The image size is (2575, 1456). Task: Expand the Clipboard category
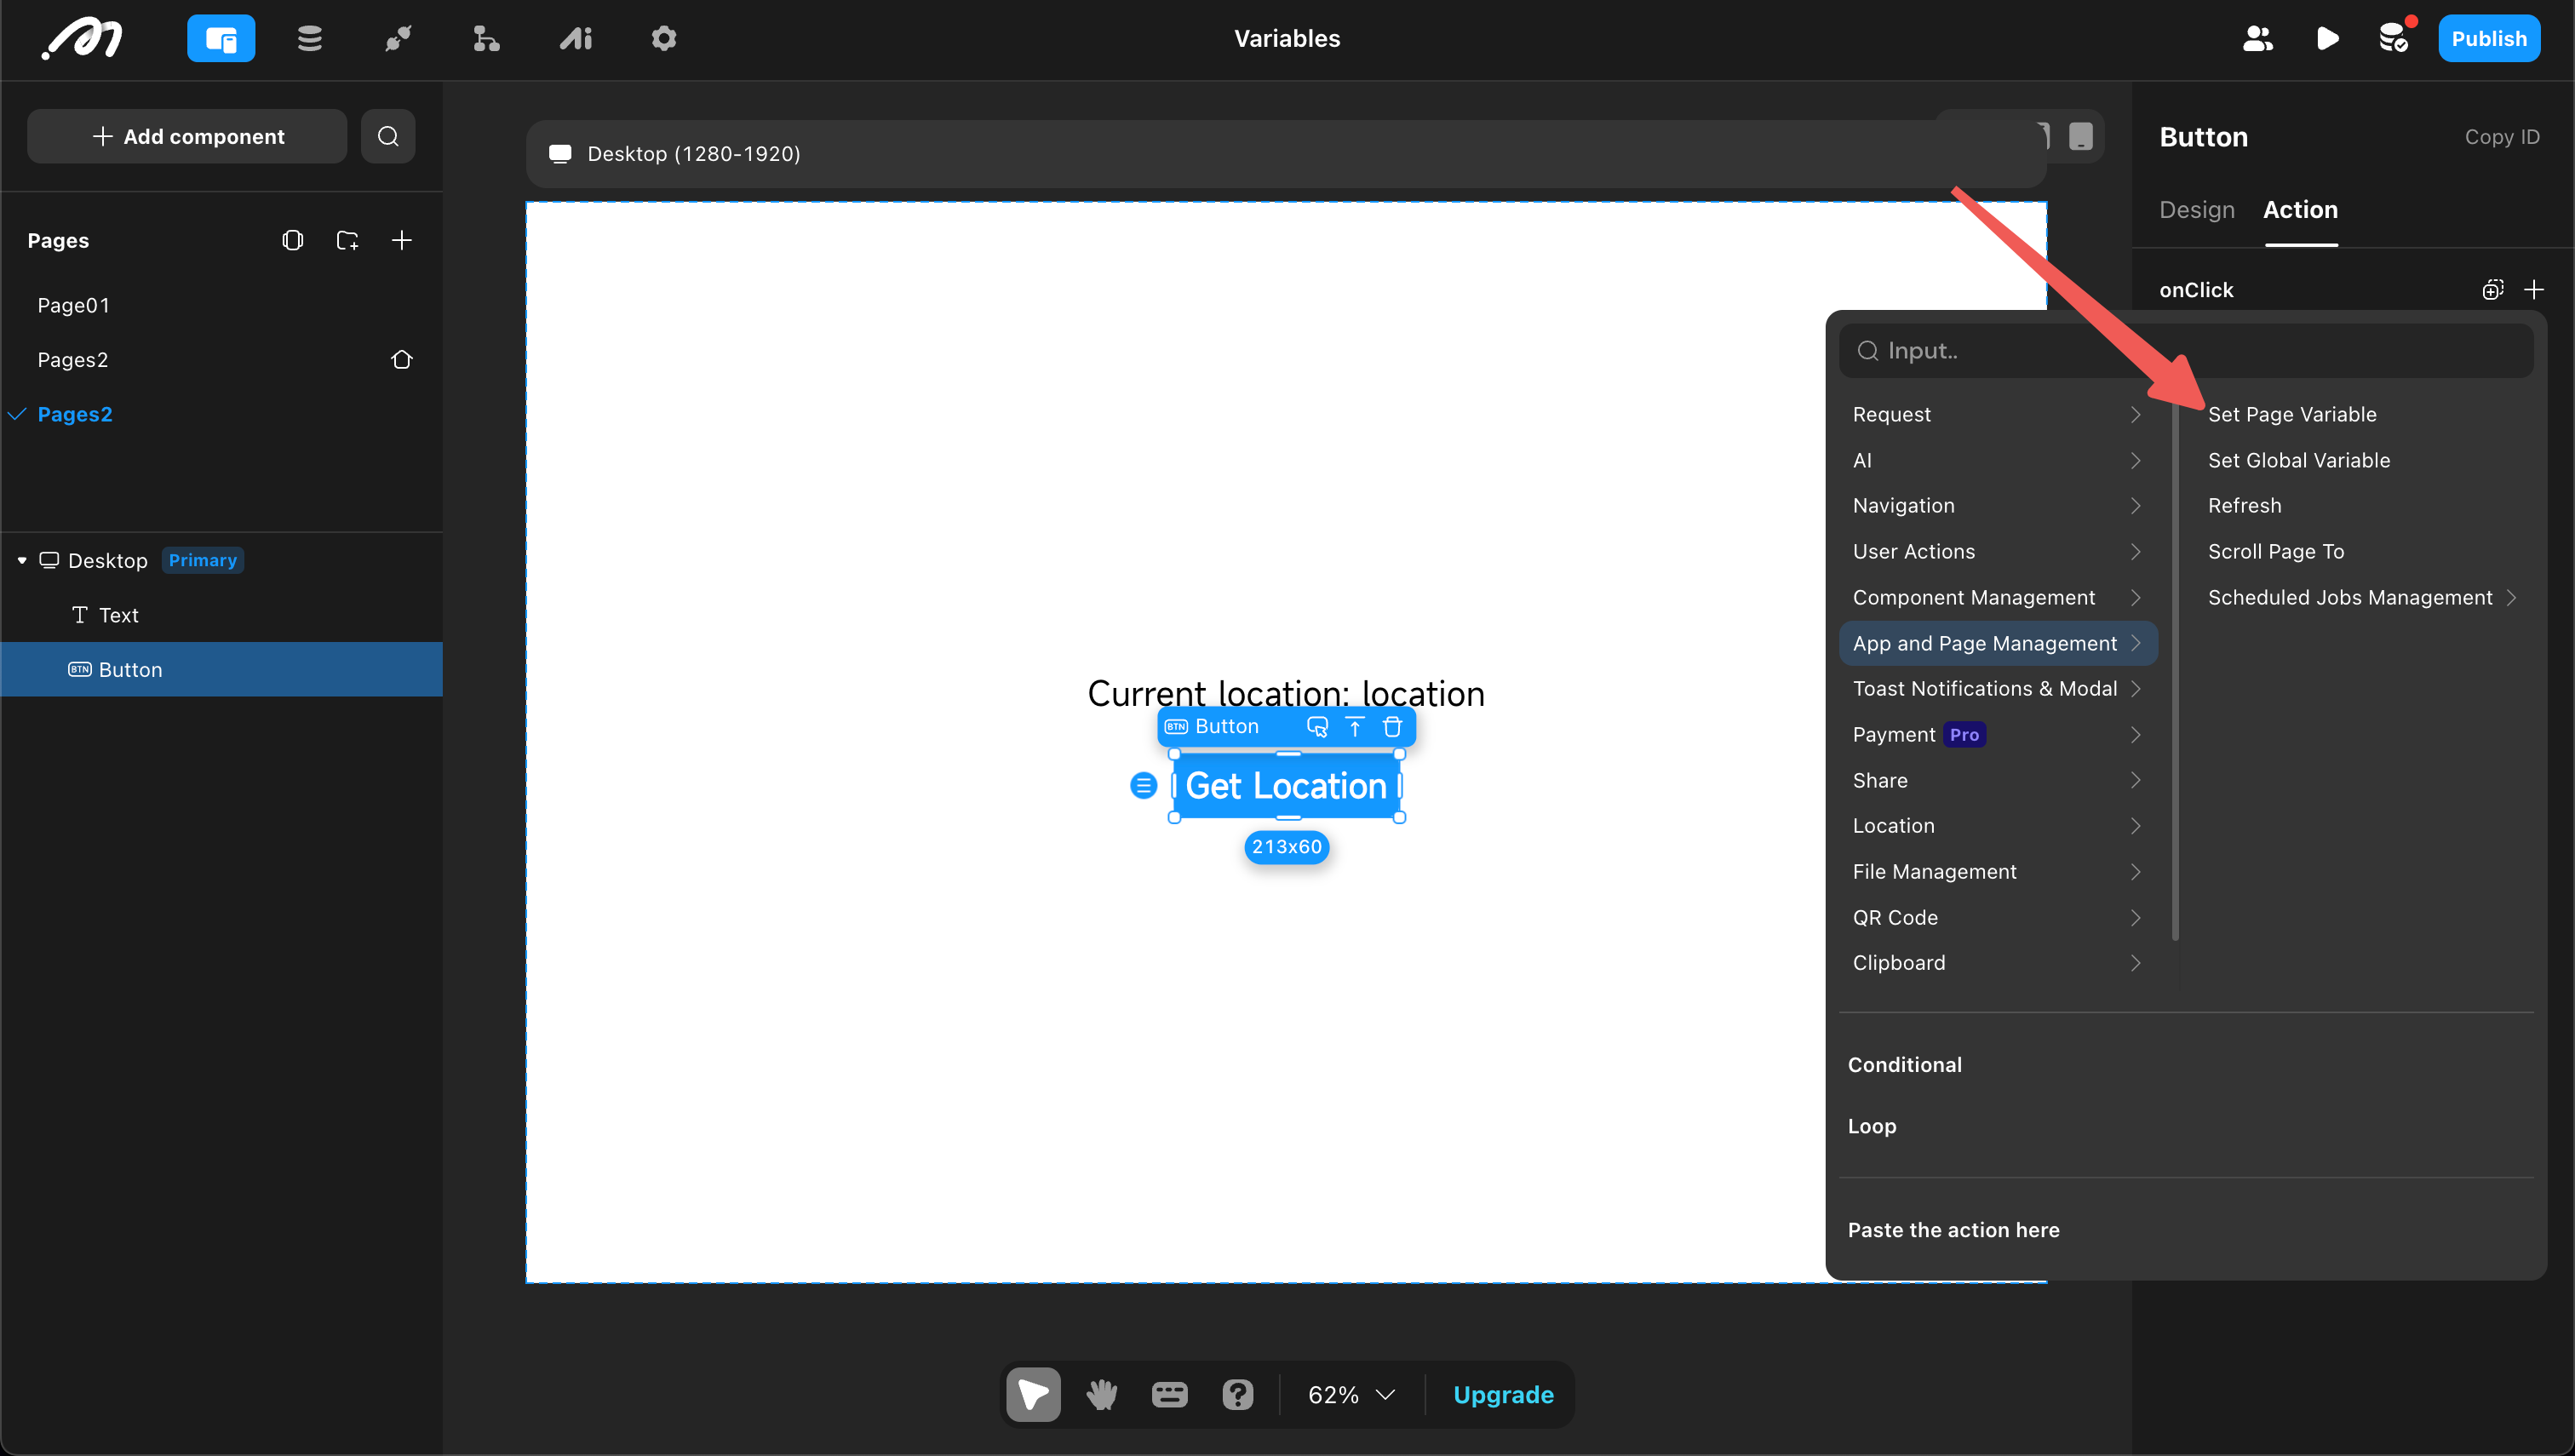[x=1998, y=963]
